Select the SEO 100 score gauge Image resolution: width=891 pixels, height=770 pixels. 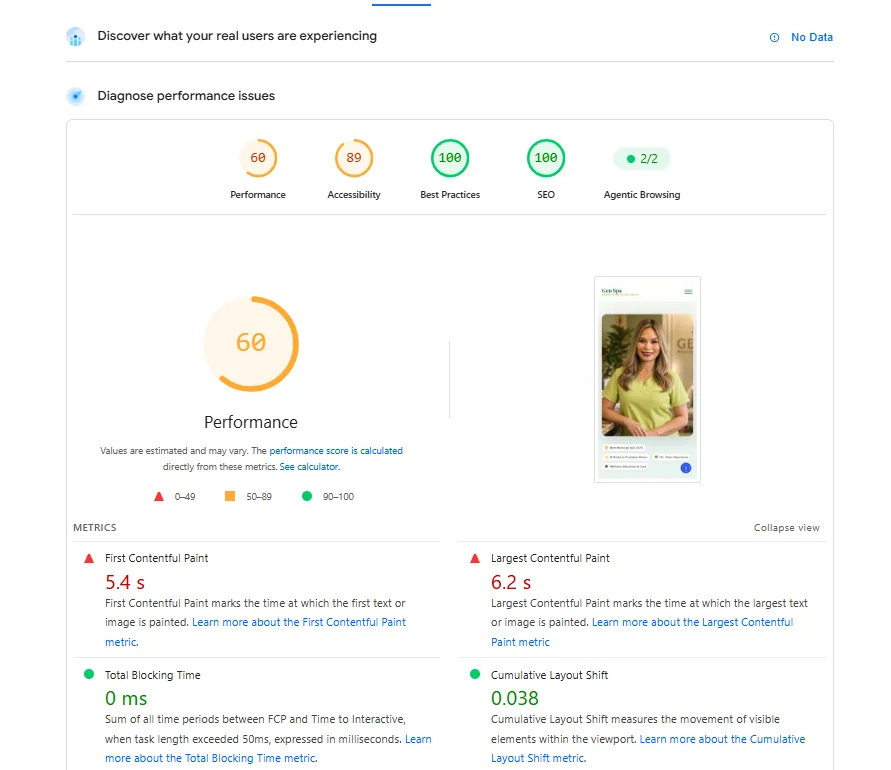point(546,158)
